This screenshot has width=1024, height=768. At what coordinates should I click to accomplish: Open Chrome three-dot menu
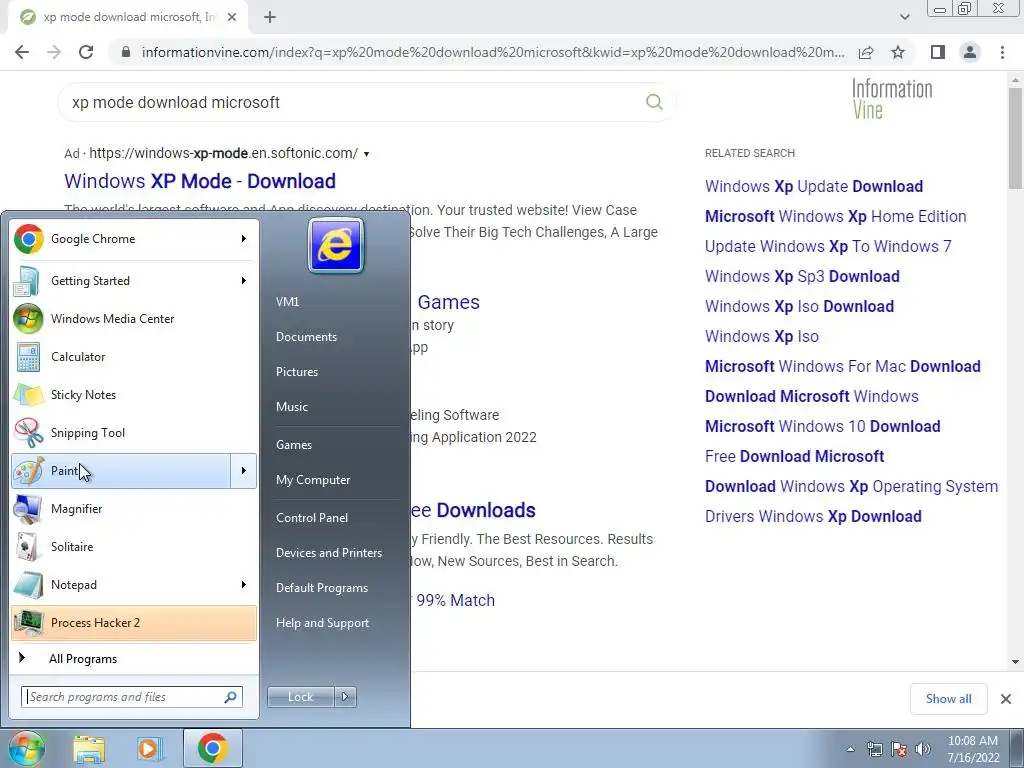coord(1002,52)
